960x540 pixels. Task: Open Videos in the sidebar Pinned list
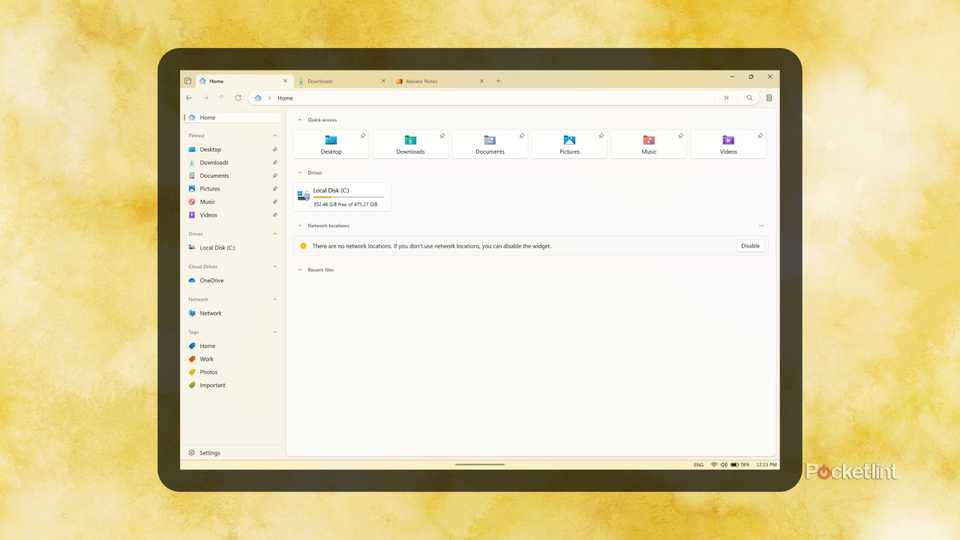pos(233,215)
